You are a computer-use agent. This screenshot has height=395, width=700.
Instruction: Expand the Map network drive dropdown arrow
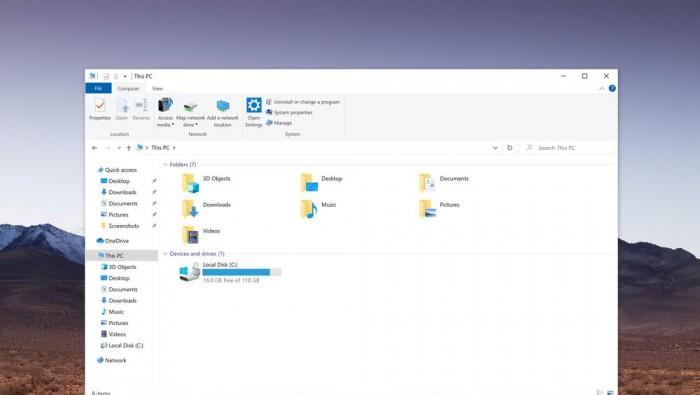pos(196,125)
